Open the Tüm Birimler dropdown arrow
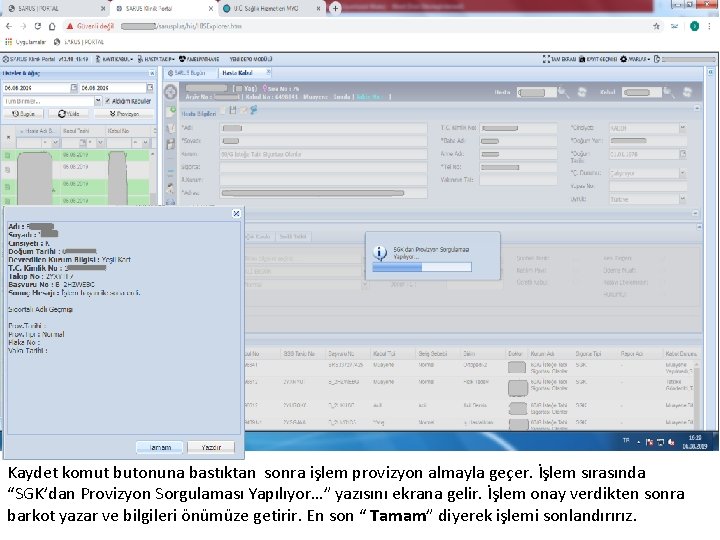This screenshot has width=720, height=540. coord(98,101)
